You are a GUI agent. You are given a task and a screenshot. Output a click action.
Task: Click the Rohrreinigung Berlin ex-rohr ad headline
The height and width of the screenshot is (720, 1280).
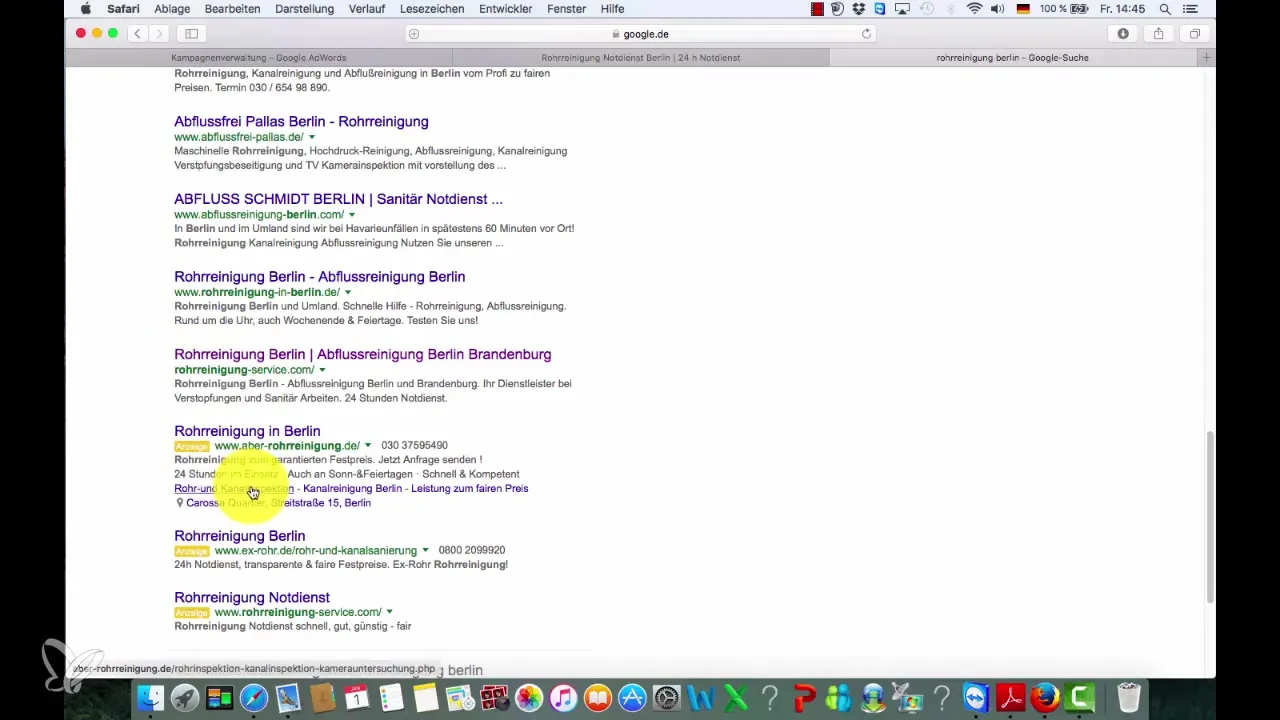(x=239, y=536)
